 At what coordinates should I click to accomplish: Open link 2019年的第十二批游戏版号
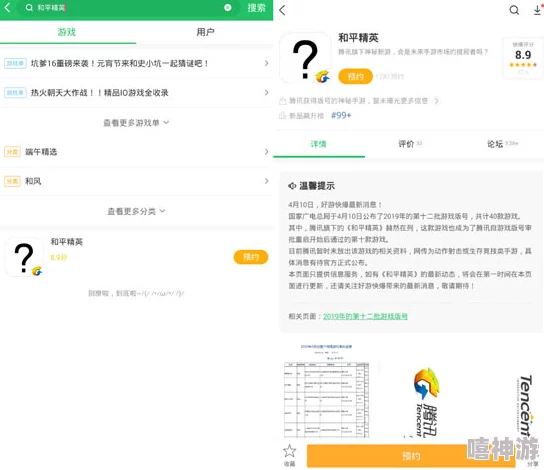[365, 316]
